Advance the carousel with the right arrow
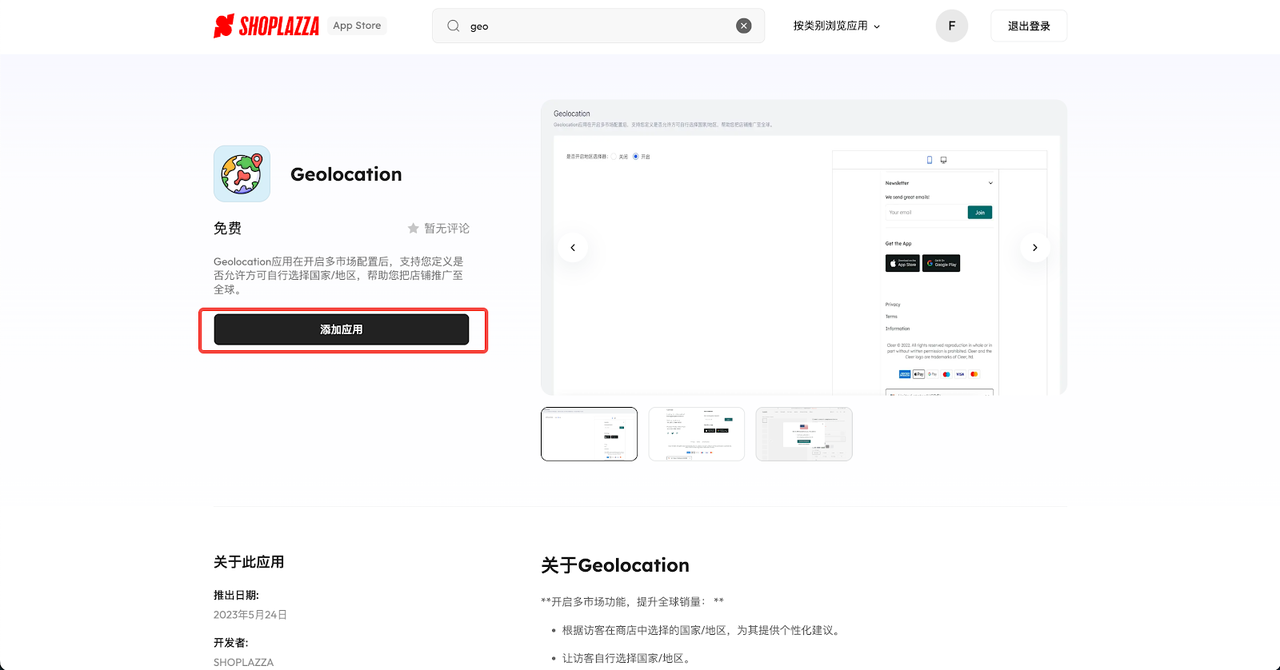1280x670 pixels. pos(1035,247)
